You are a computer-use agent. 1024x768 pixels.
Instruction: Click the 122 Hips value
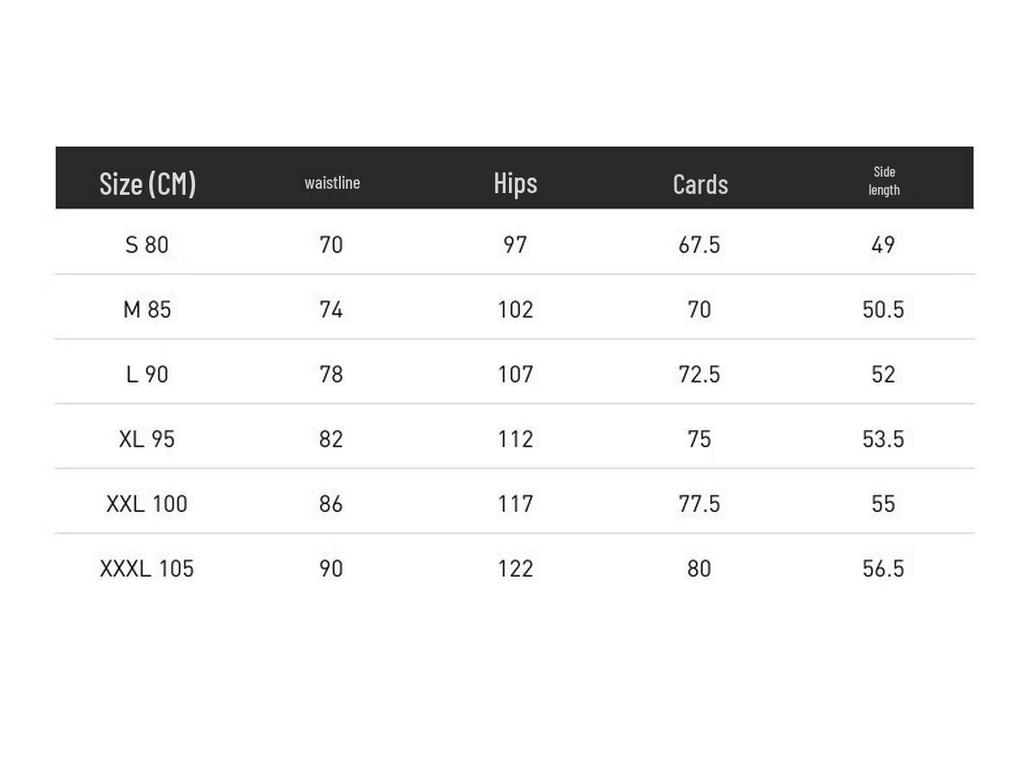coord(516,568)
